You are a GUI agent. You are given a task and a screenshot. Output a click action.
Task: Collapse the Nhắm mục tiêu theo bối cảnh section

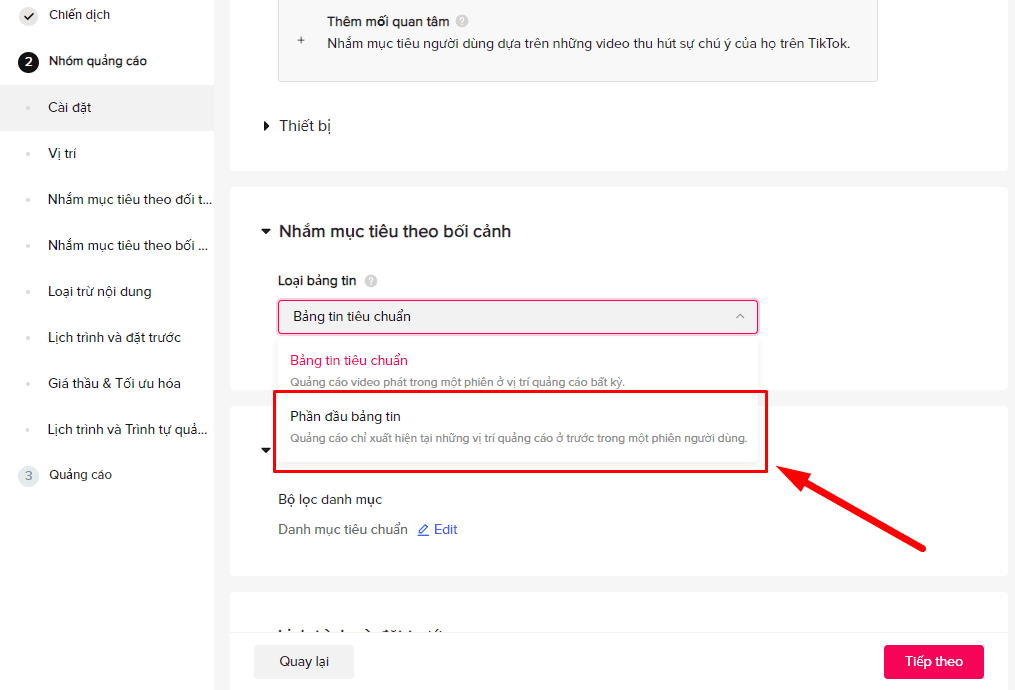pyautogui.click(x=266, y=232)
